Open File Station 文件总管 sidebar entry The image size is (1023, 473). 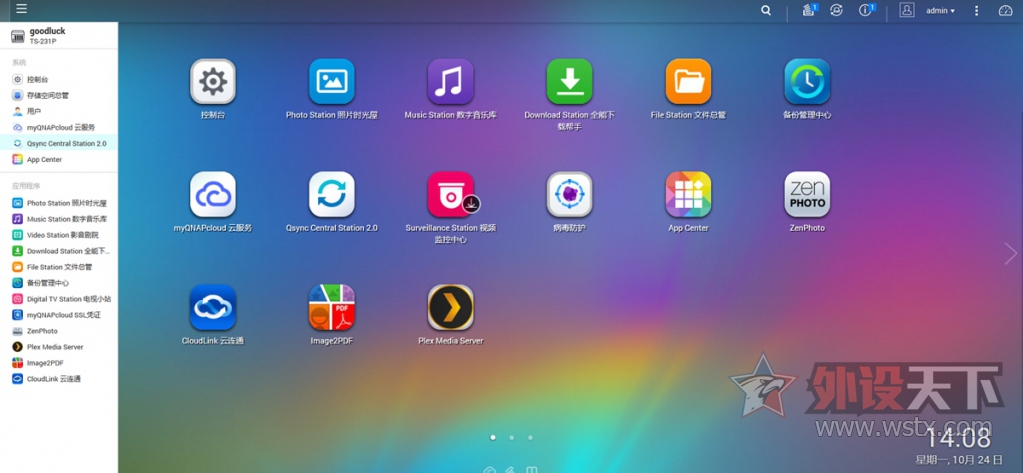pos(59,267)
